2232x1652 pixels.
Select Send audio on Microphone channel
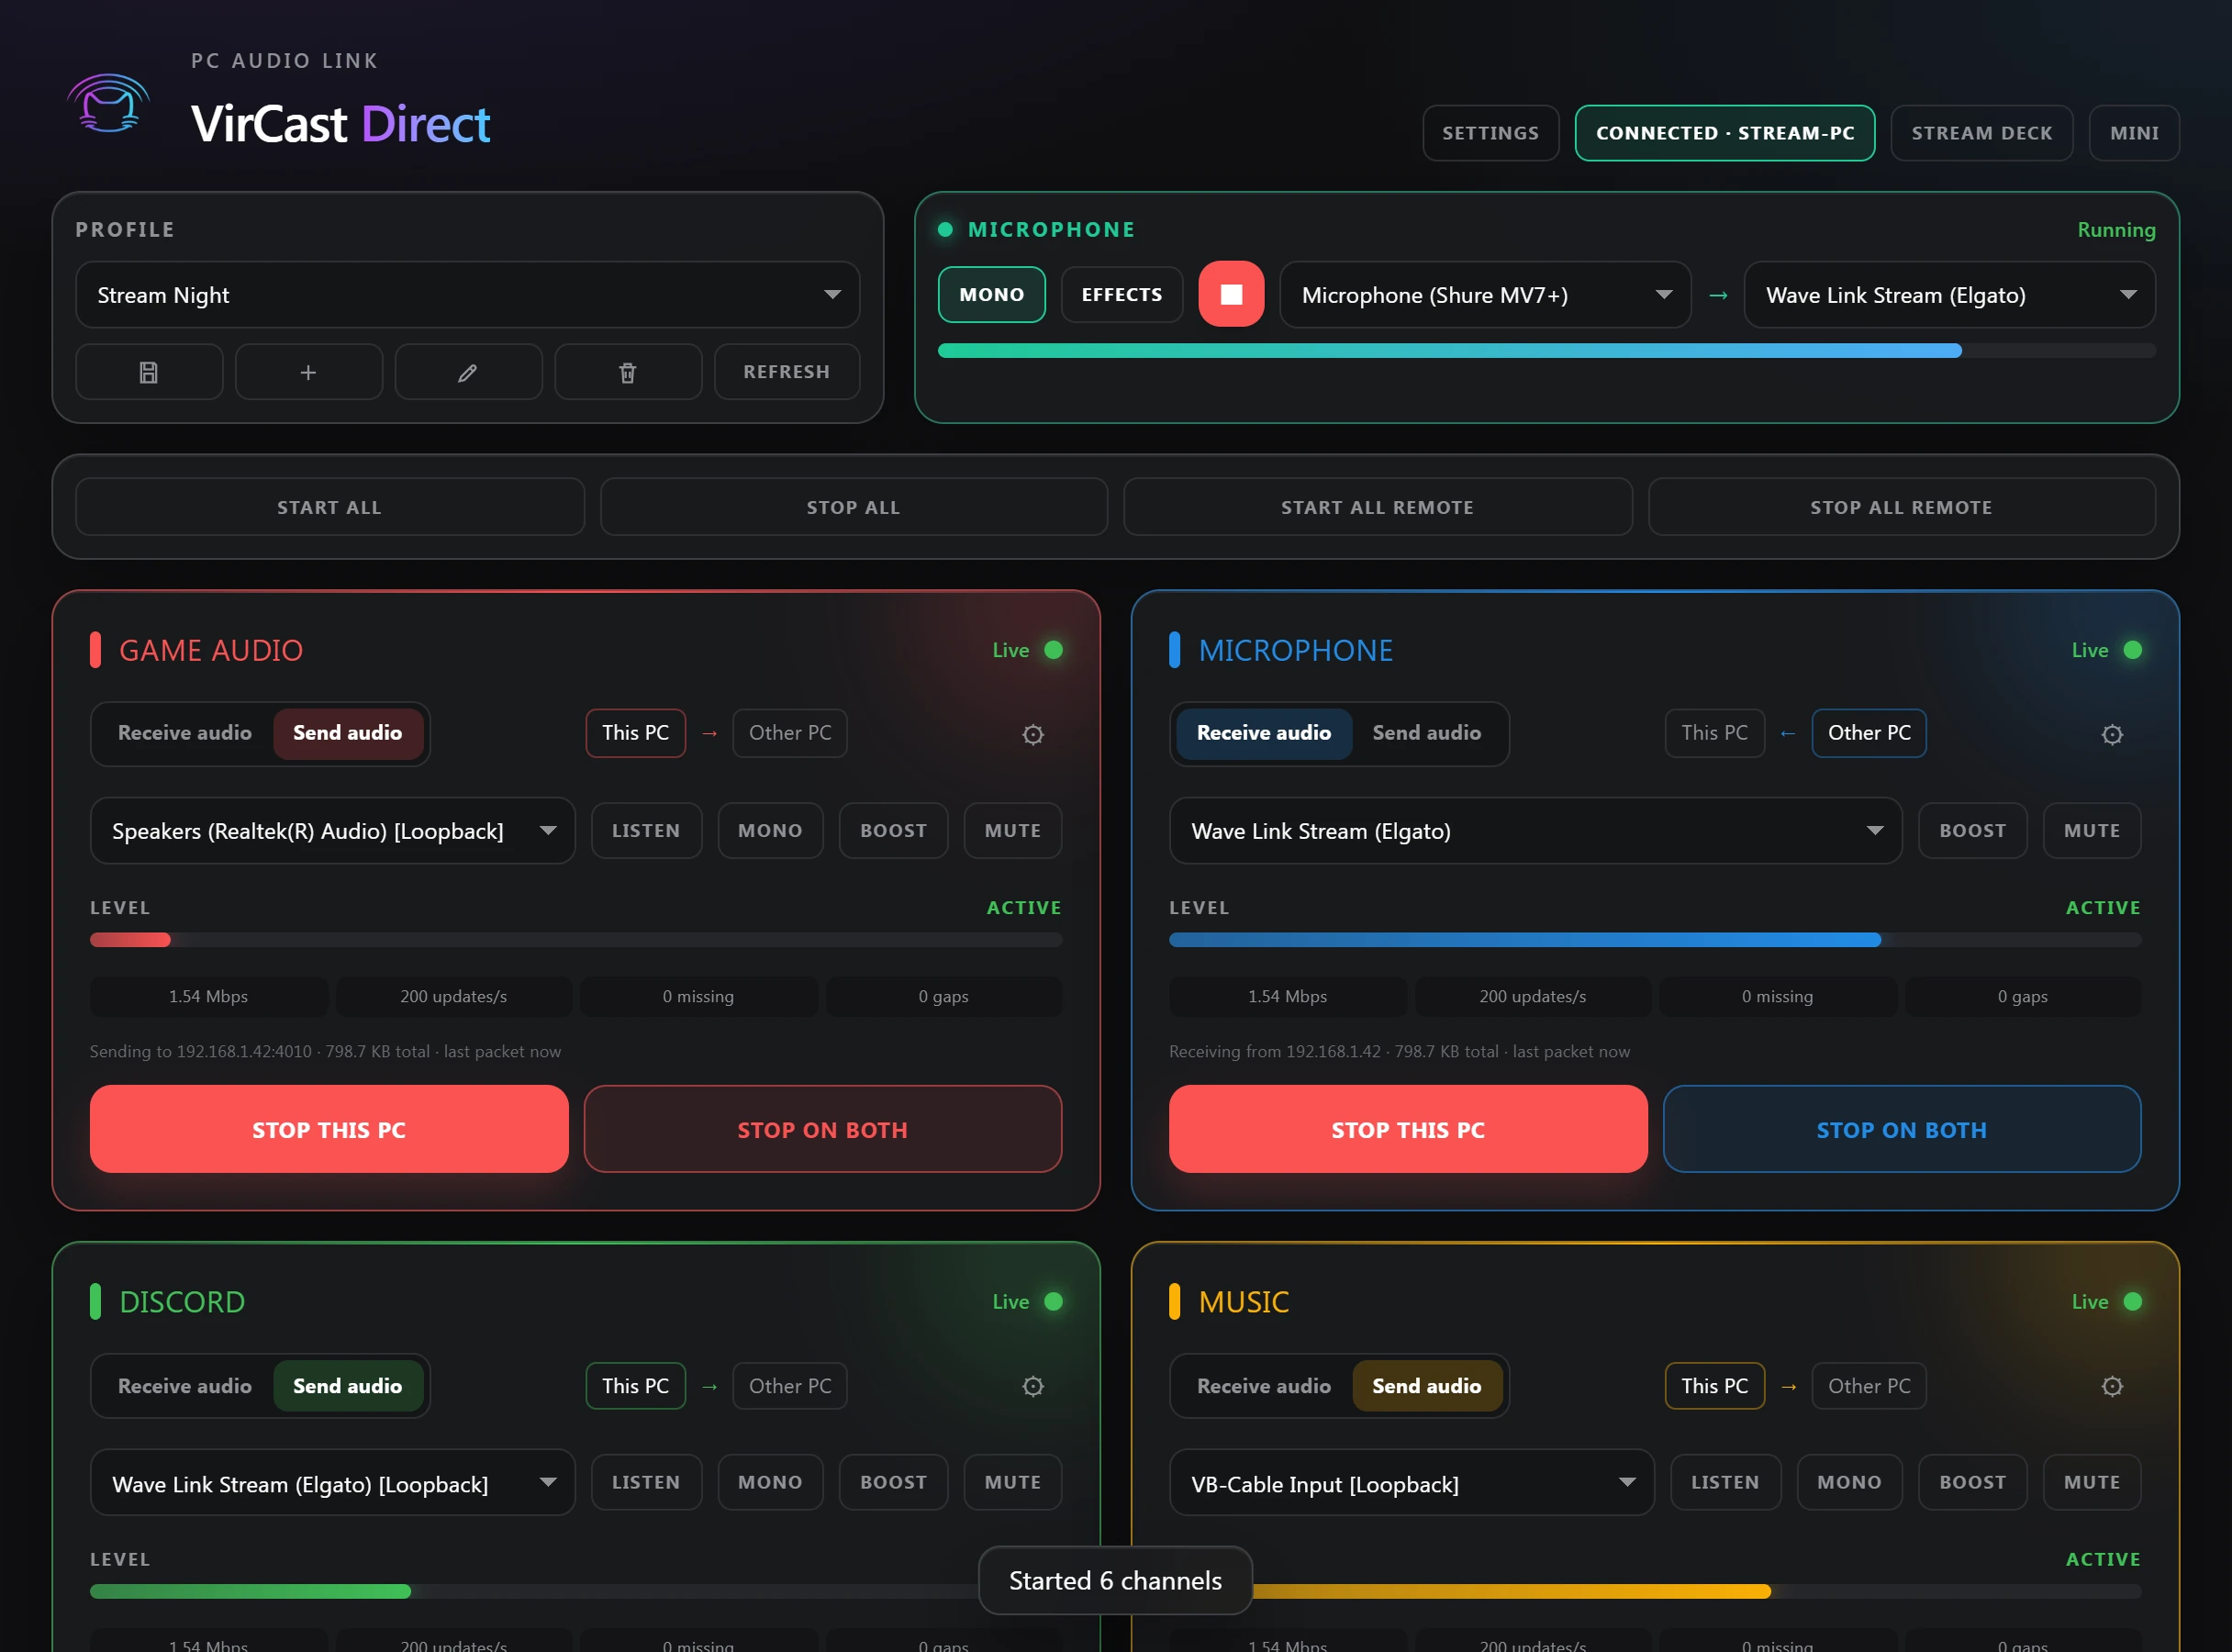click(x=1426, y=733)
